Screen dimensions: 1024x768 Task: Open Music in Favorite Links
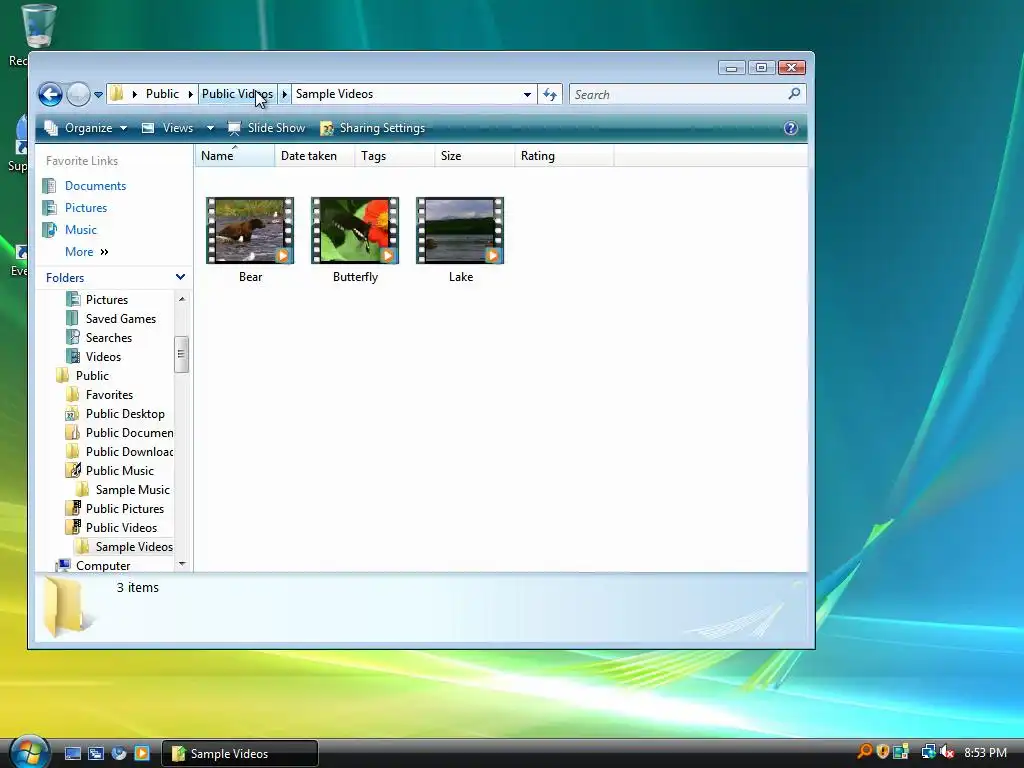tap(80, 230)
